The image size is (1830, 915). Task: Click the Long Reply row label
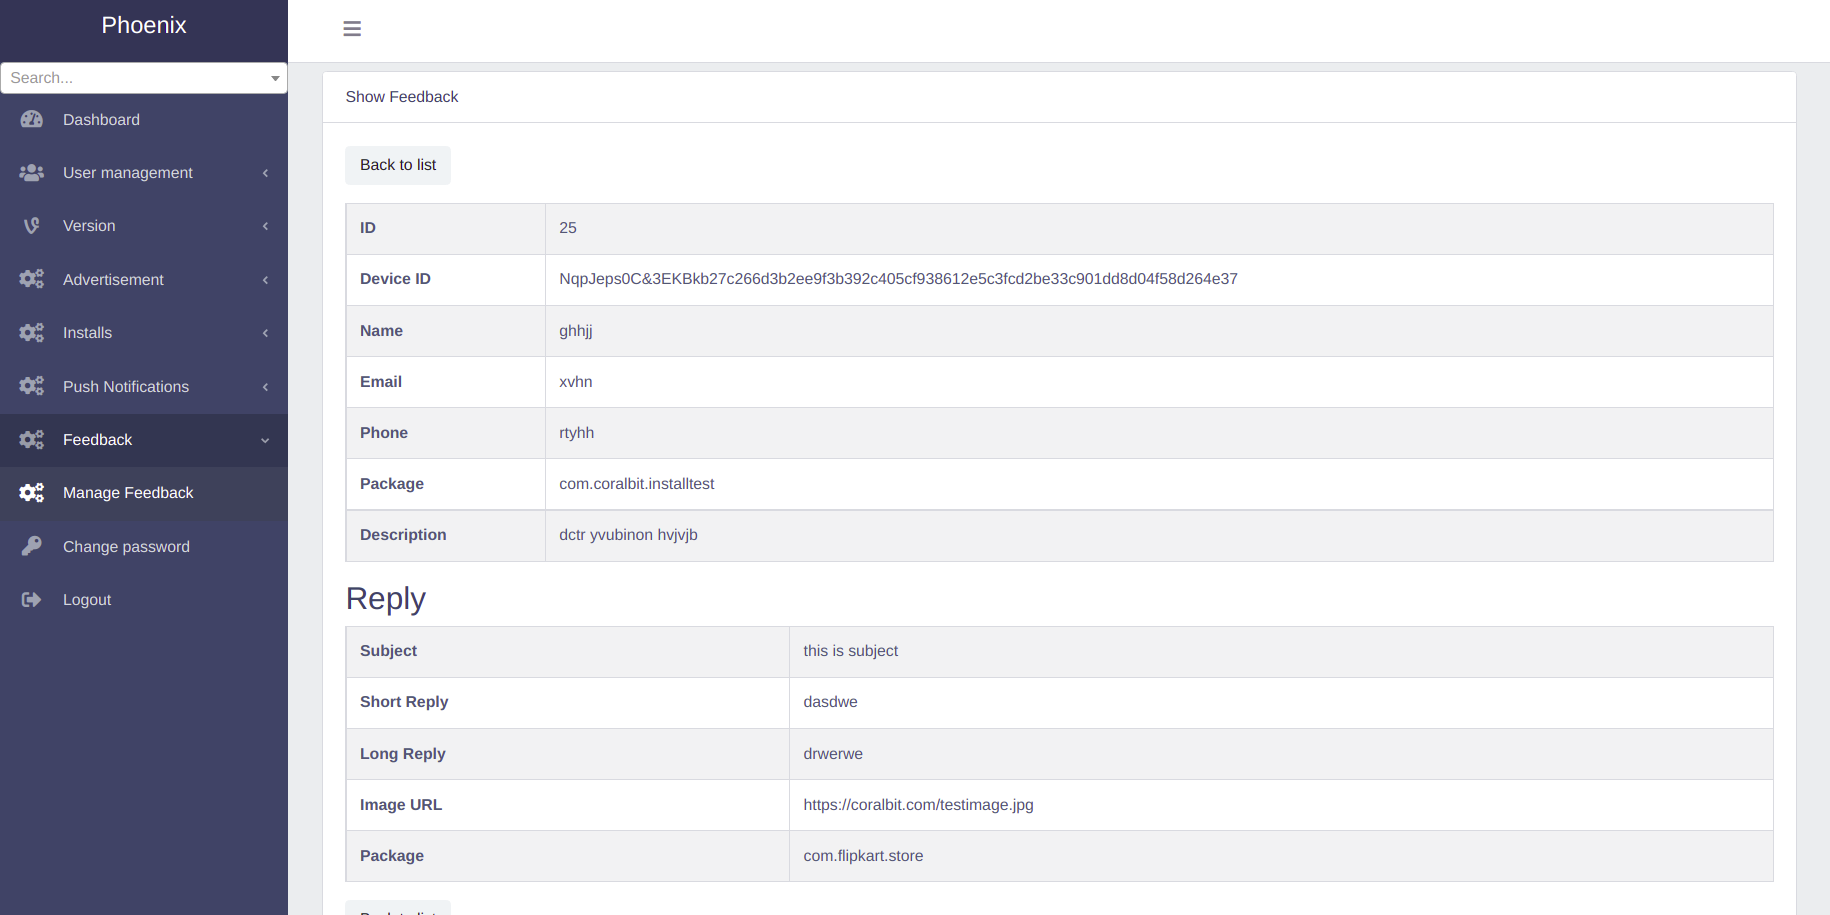point(403,754)
